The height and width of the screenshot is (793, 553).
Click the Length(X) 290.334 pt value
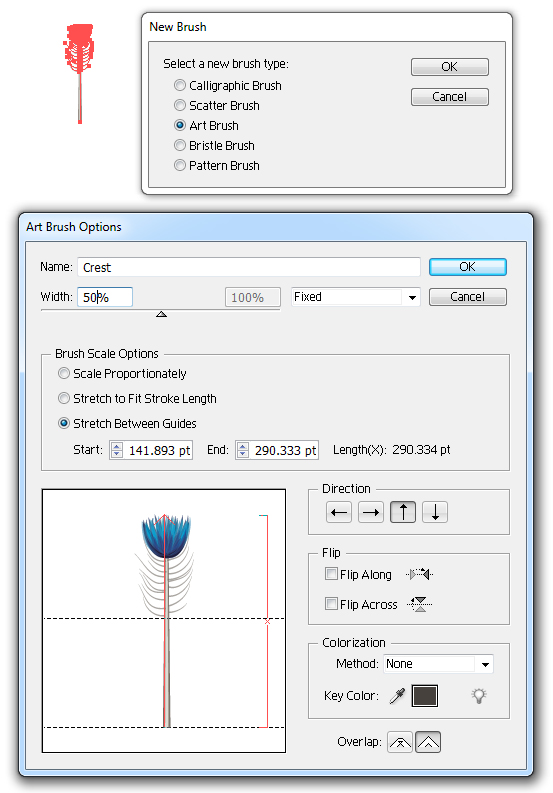coord(421,450)
